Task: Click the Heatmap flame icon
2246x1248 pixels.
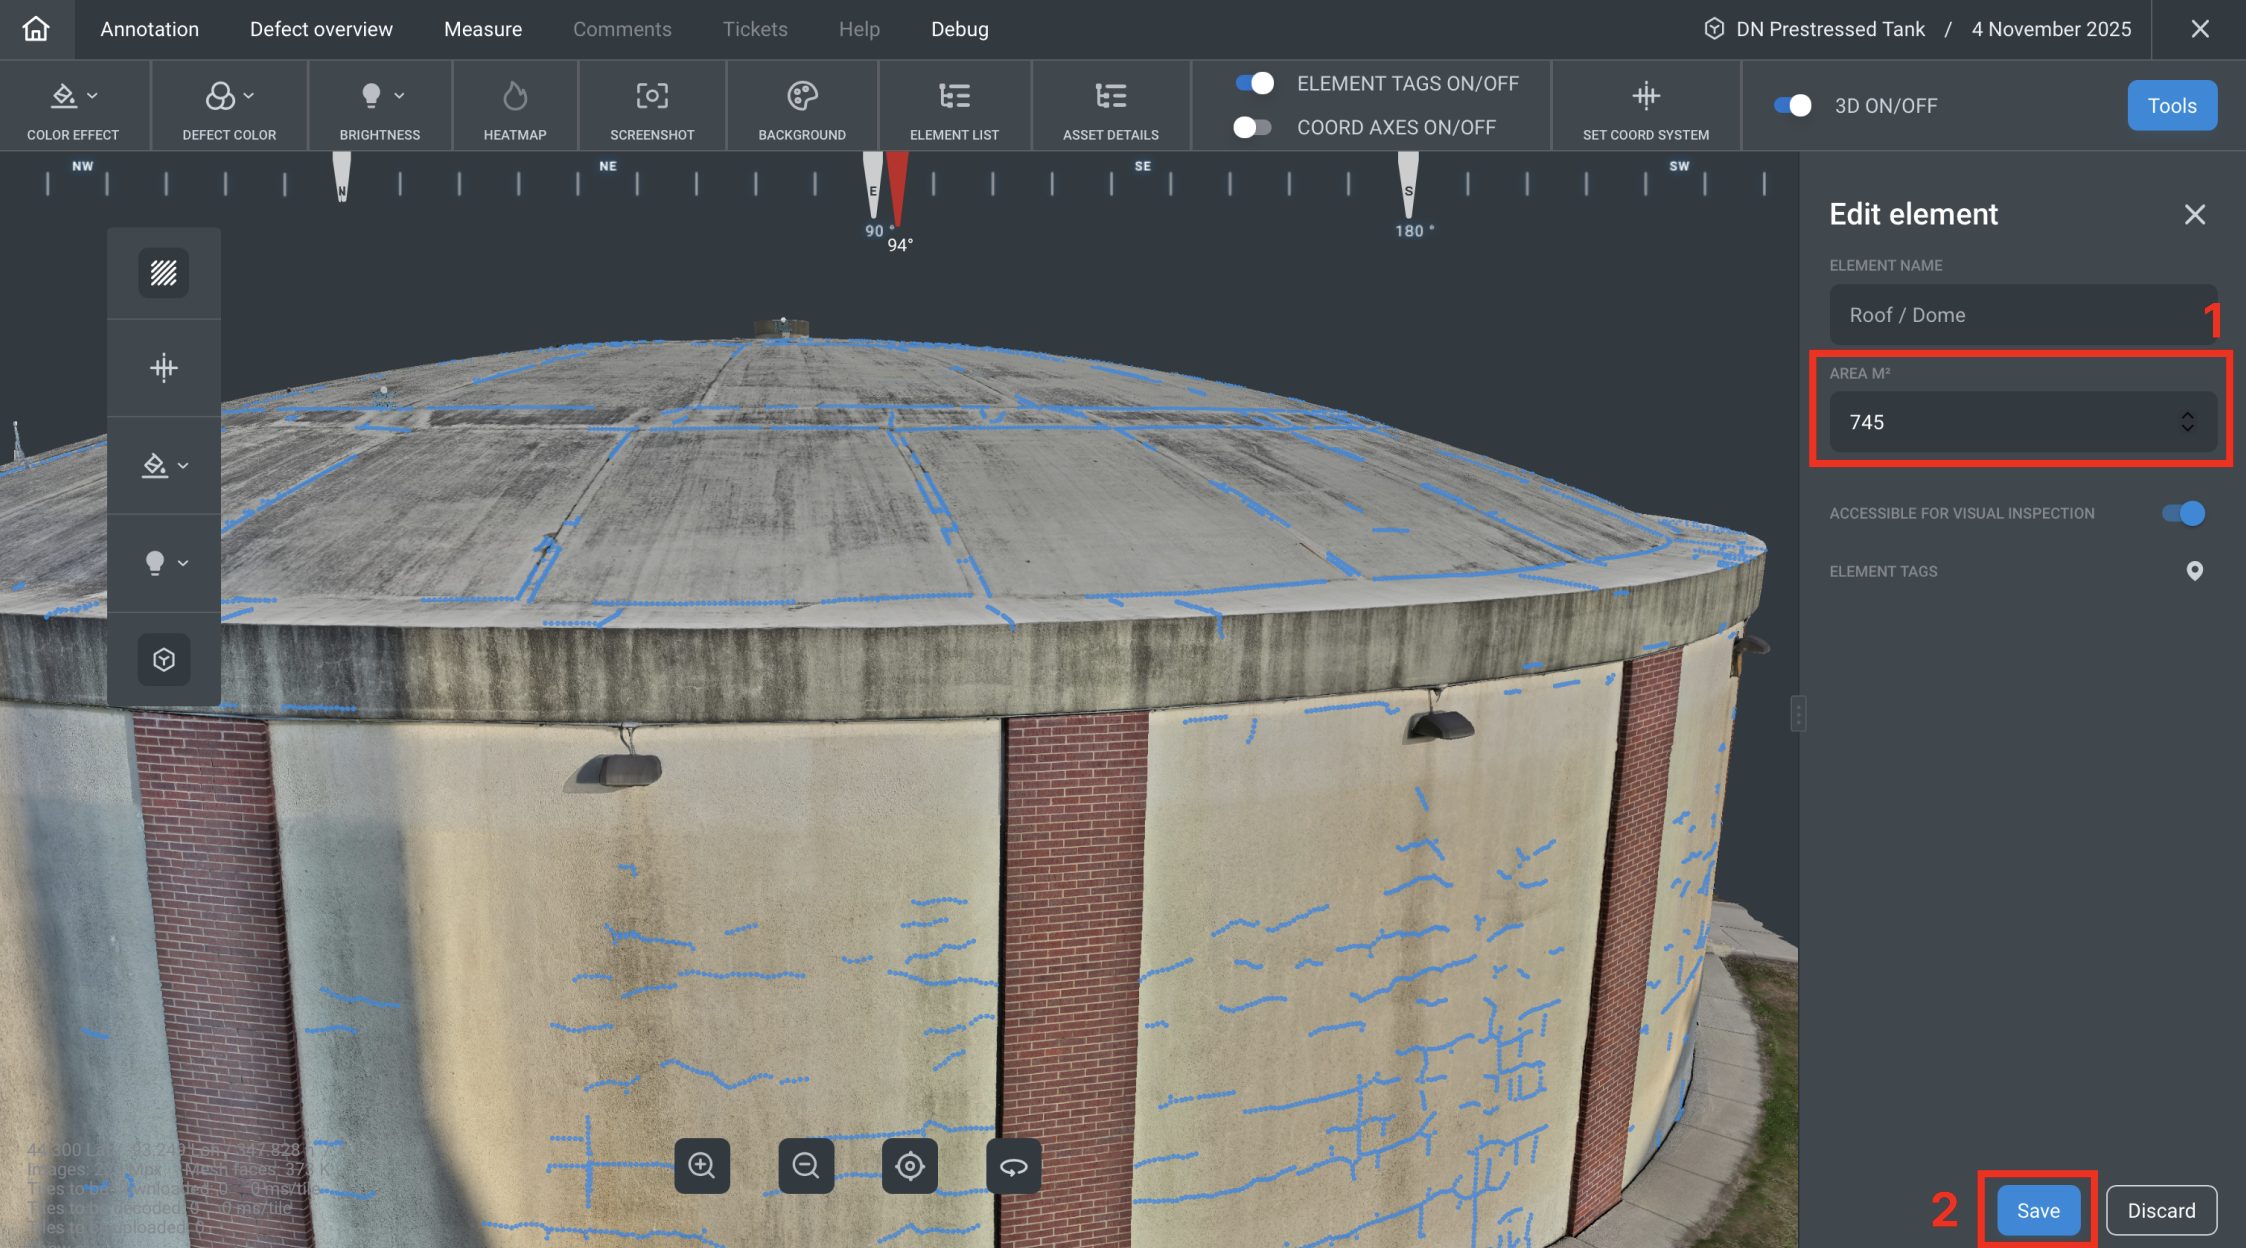Action: [x=514, y=97]
